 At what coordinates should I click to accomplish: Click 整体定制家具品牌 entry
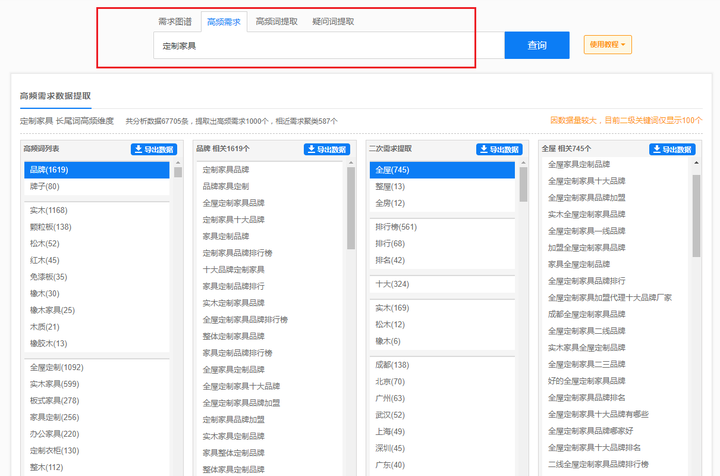pos(234,336)
